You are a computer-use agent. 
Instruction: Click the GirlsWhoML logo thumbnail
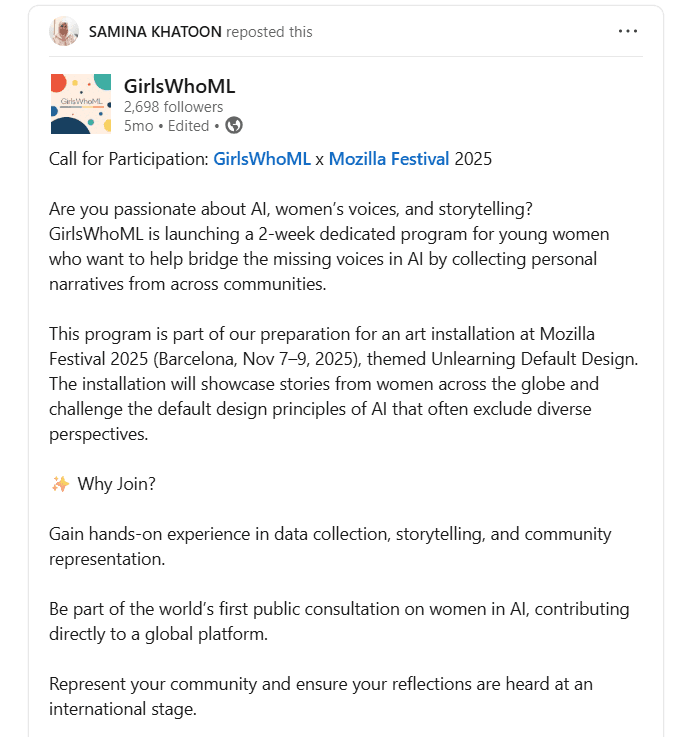pos(80,103)
